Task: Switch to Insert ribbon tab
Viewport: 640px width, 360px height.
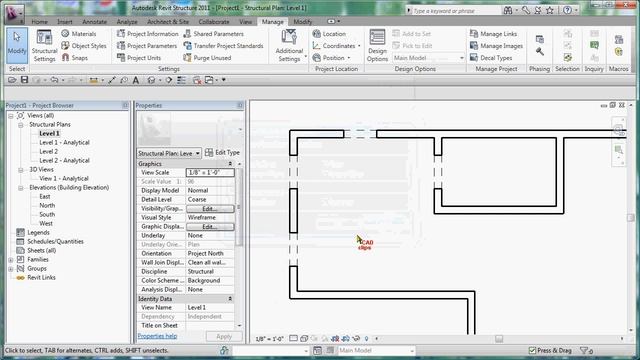Action: click(65, 22)
